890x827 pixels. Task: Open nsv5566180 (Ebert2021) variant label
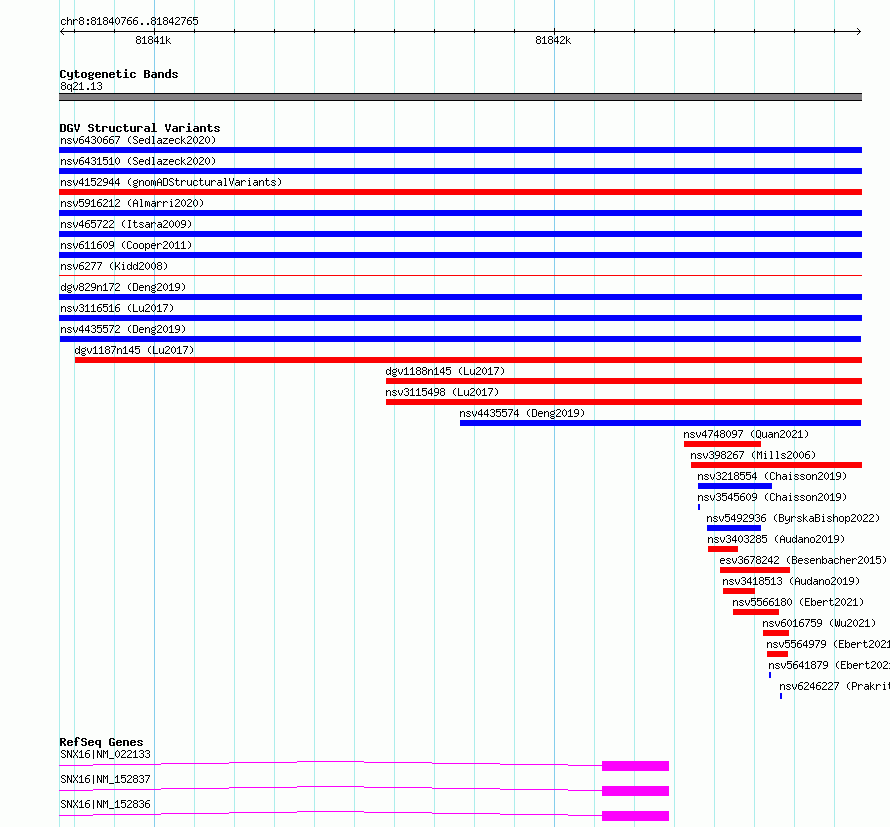(x=798, y=602)
